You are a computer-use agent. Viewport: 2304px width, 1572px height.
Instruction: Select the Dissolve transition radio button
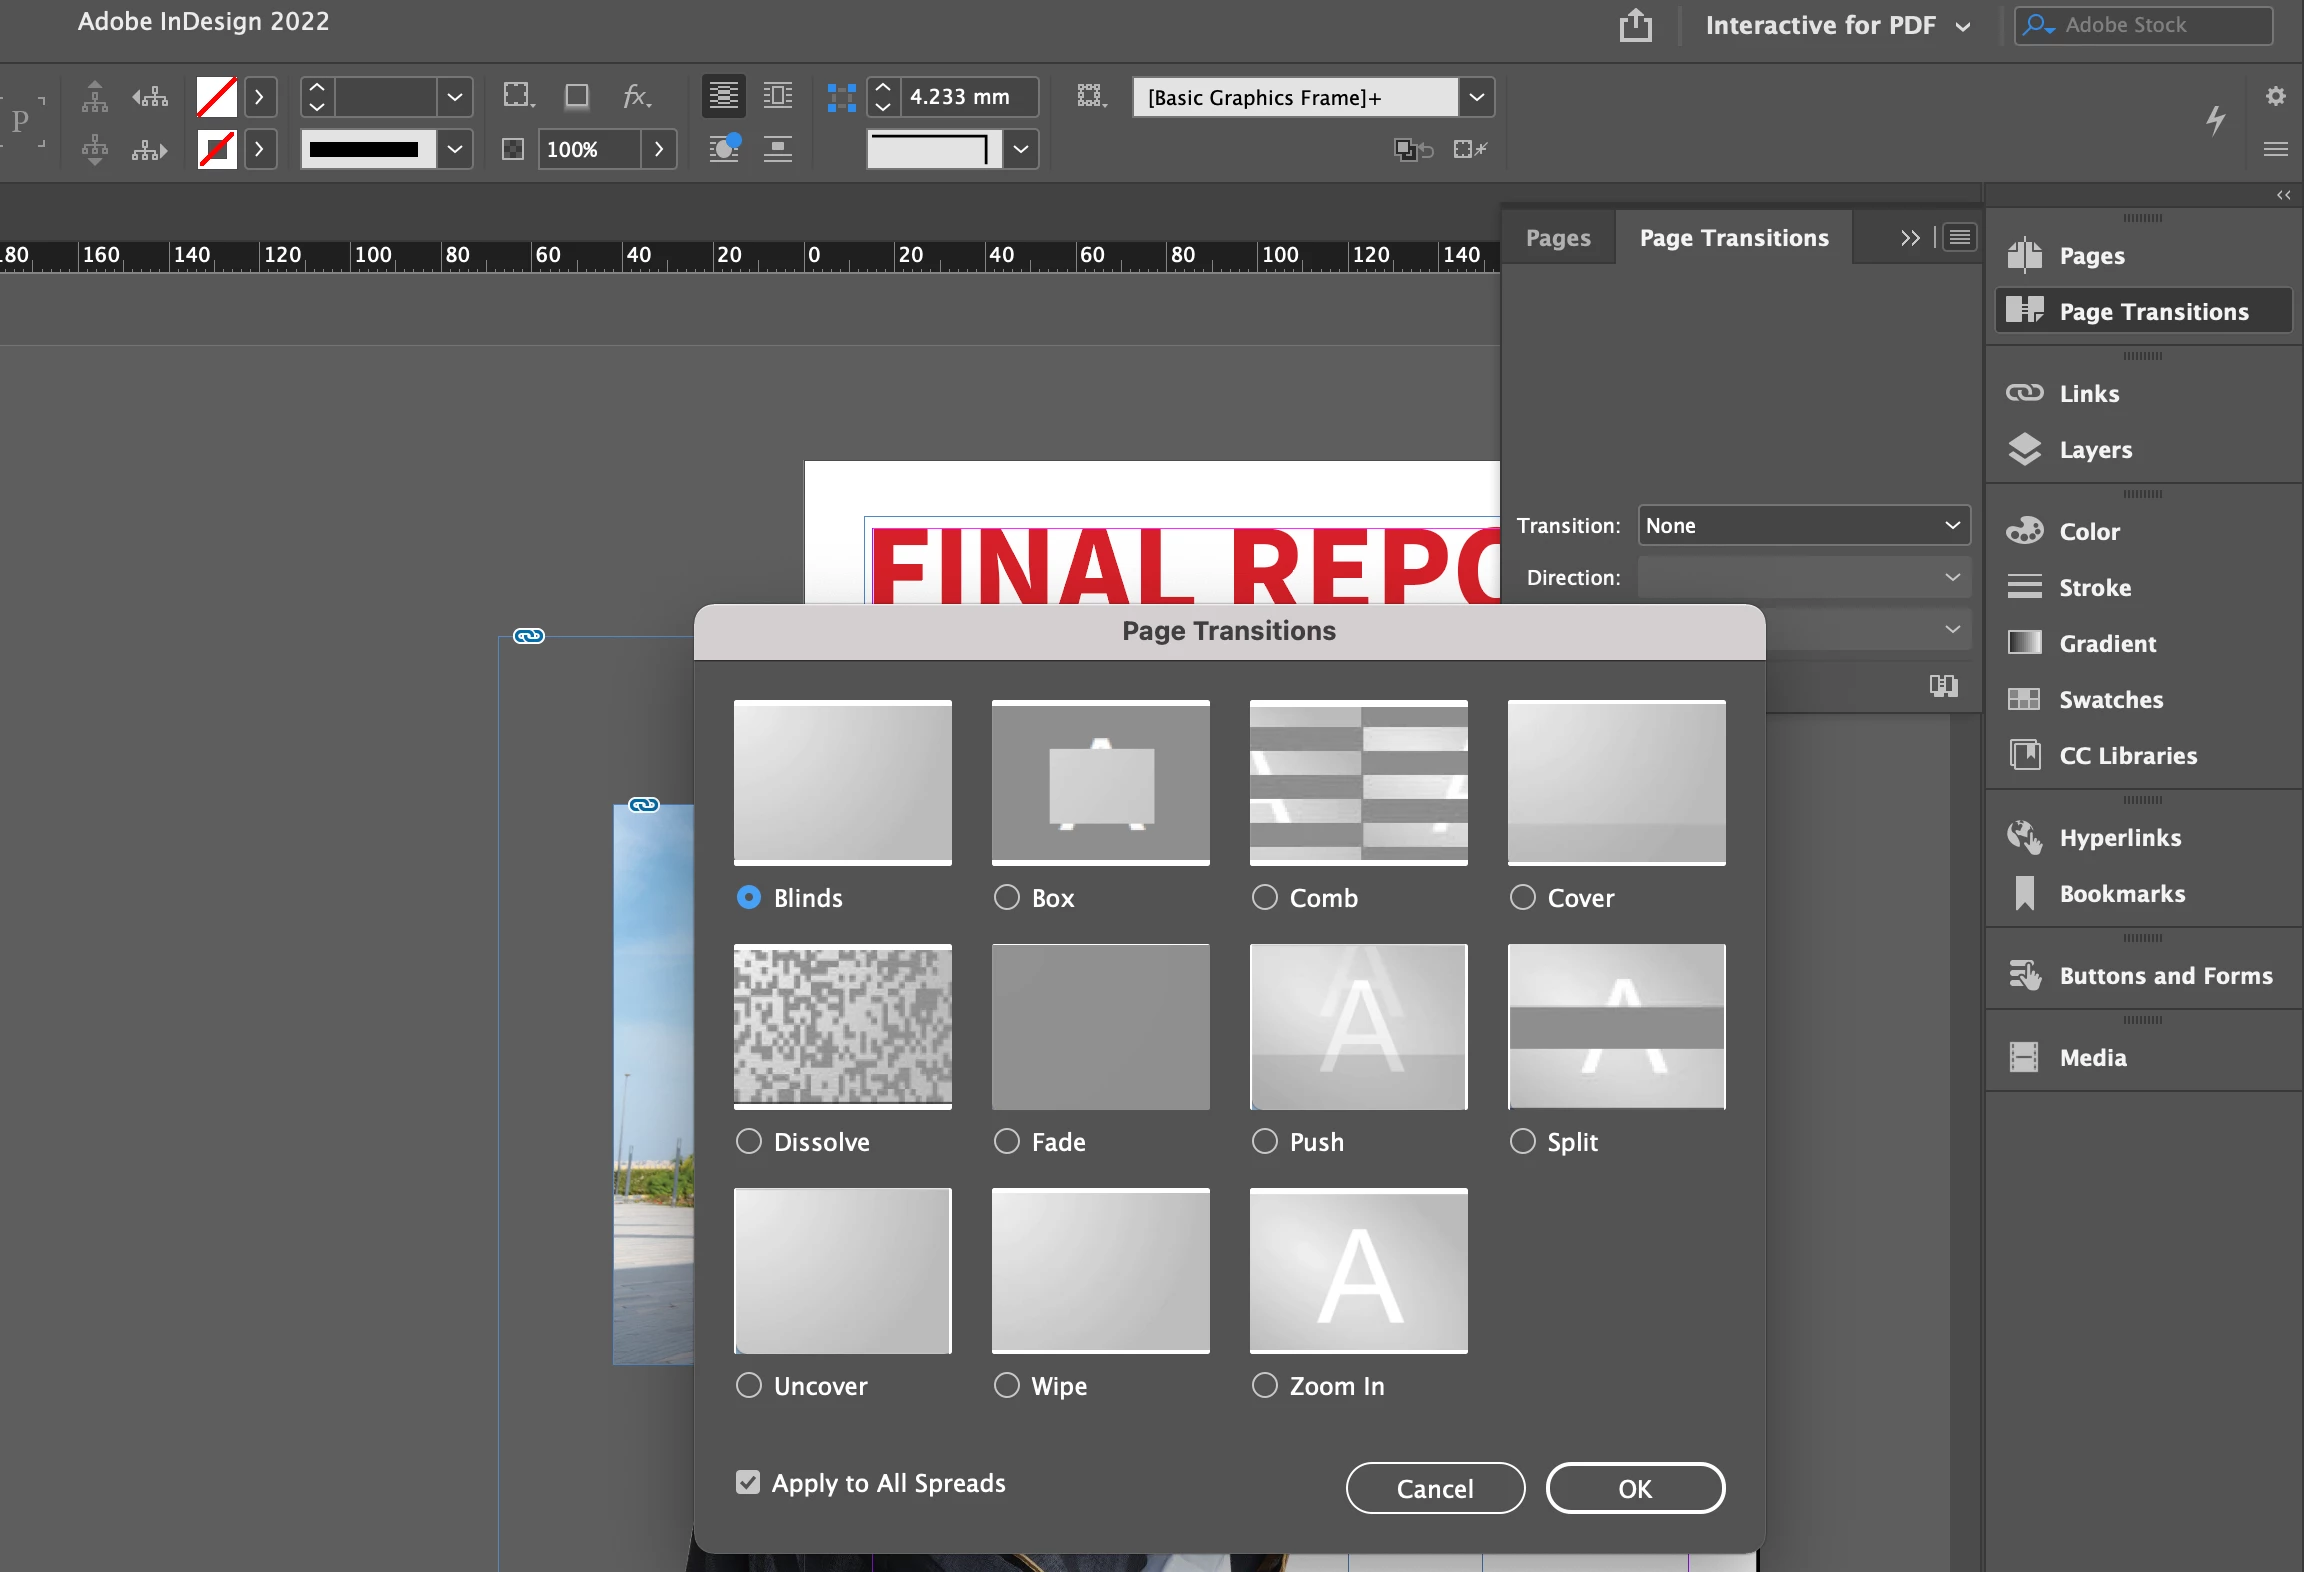pos(749,1141)
